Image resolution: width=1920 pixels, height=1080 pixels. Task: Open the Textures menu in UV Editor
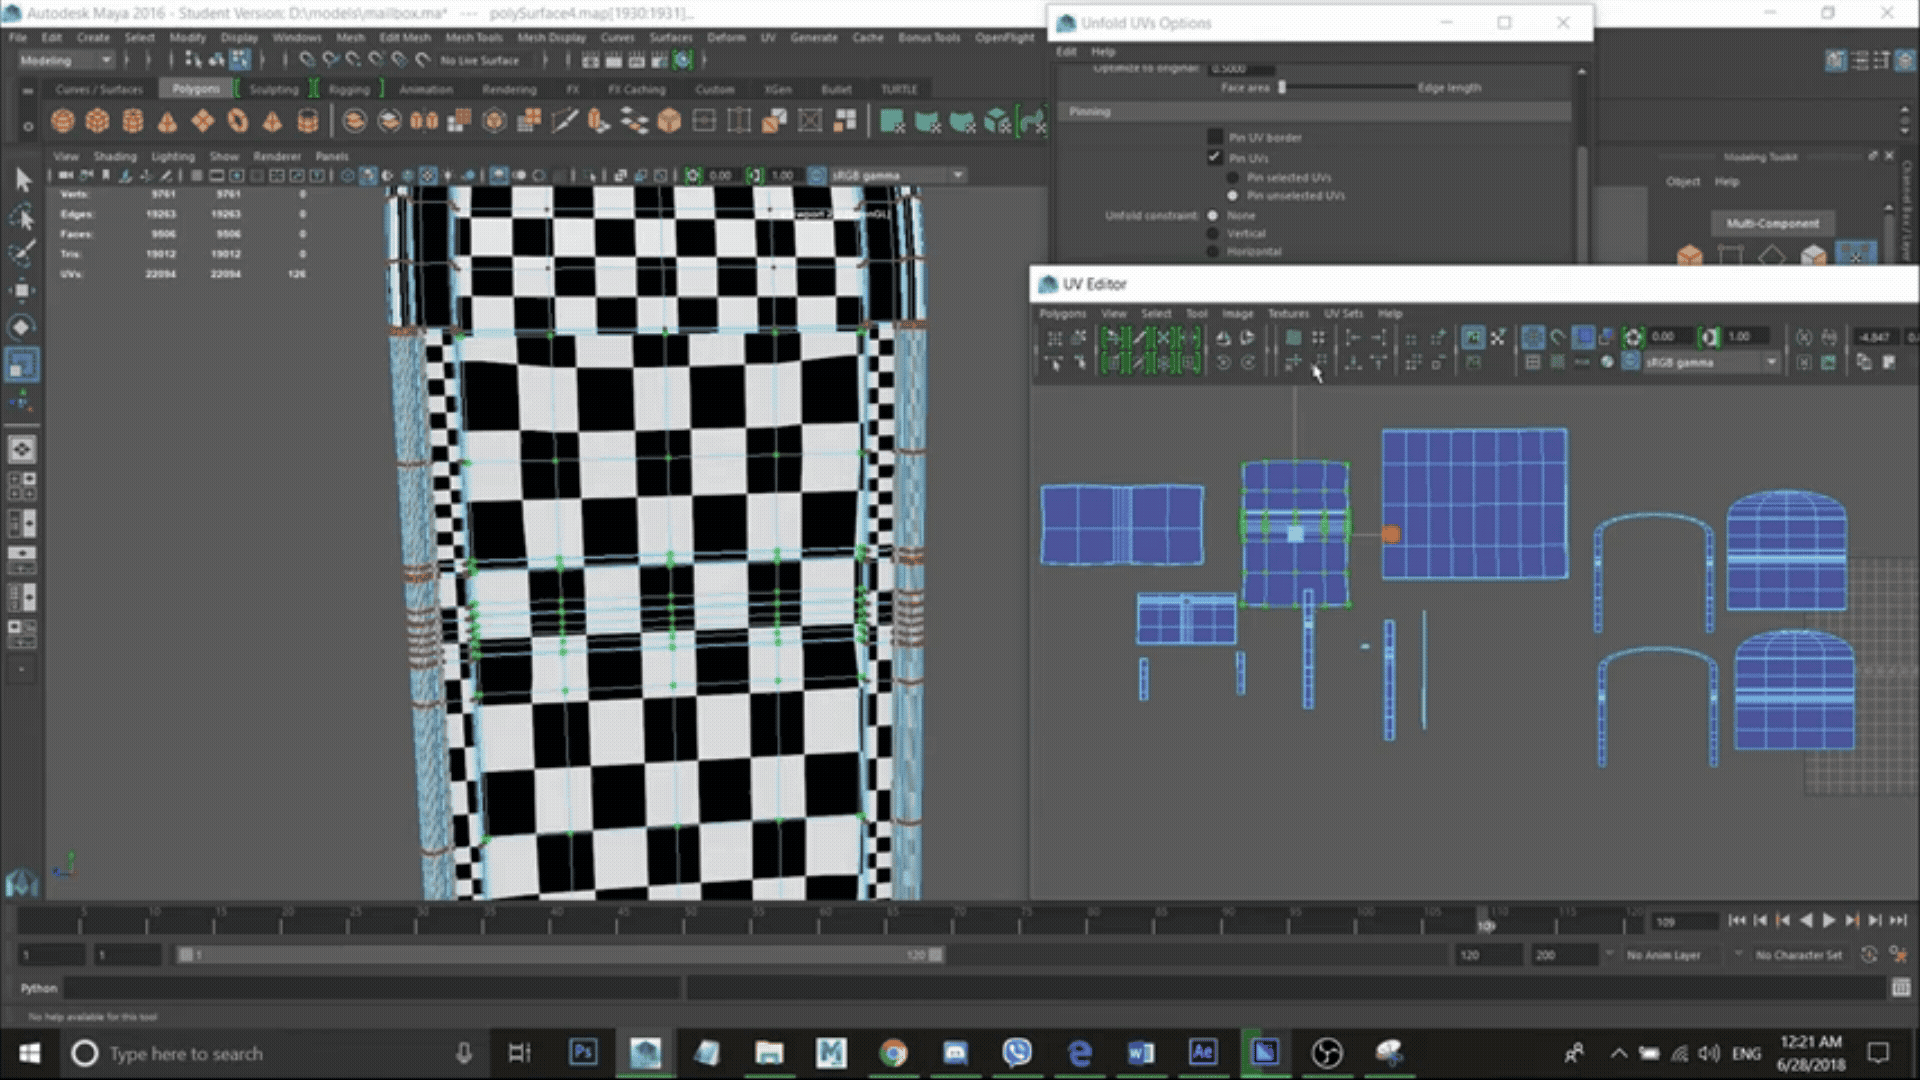click(1288, 314)
